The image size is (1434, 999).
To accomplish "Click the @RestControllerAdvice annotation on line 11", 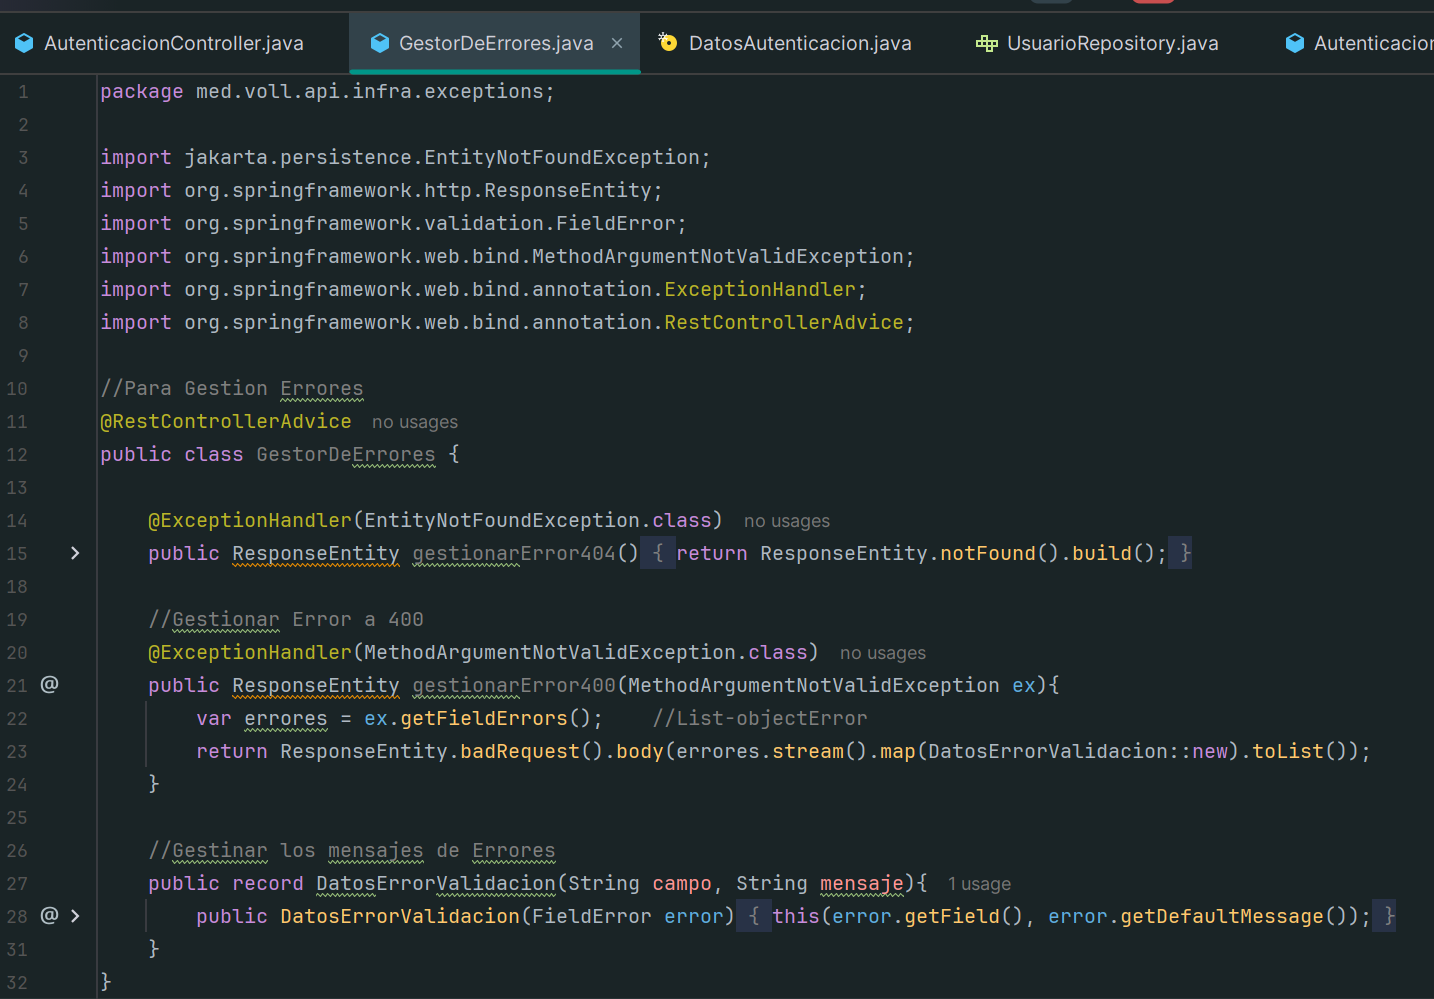I will click(x=226, y=422).
